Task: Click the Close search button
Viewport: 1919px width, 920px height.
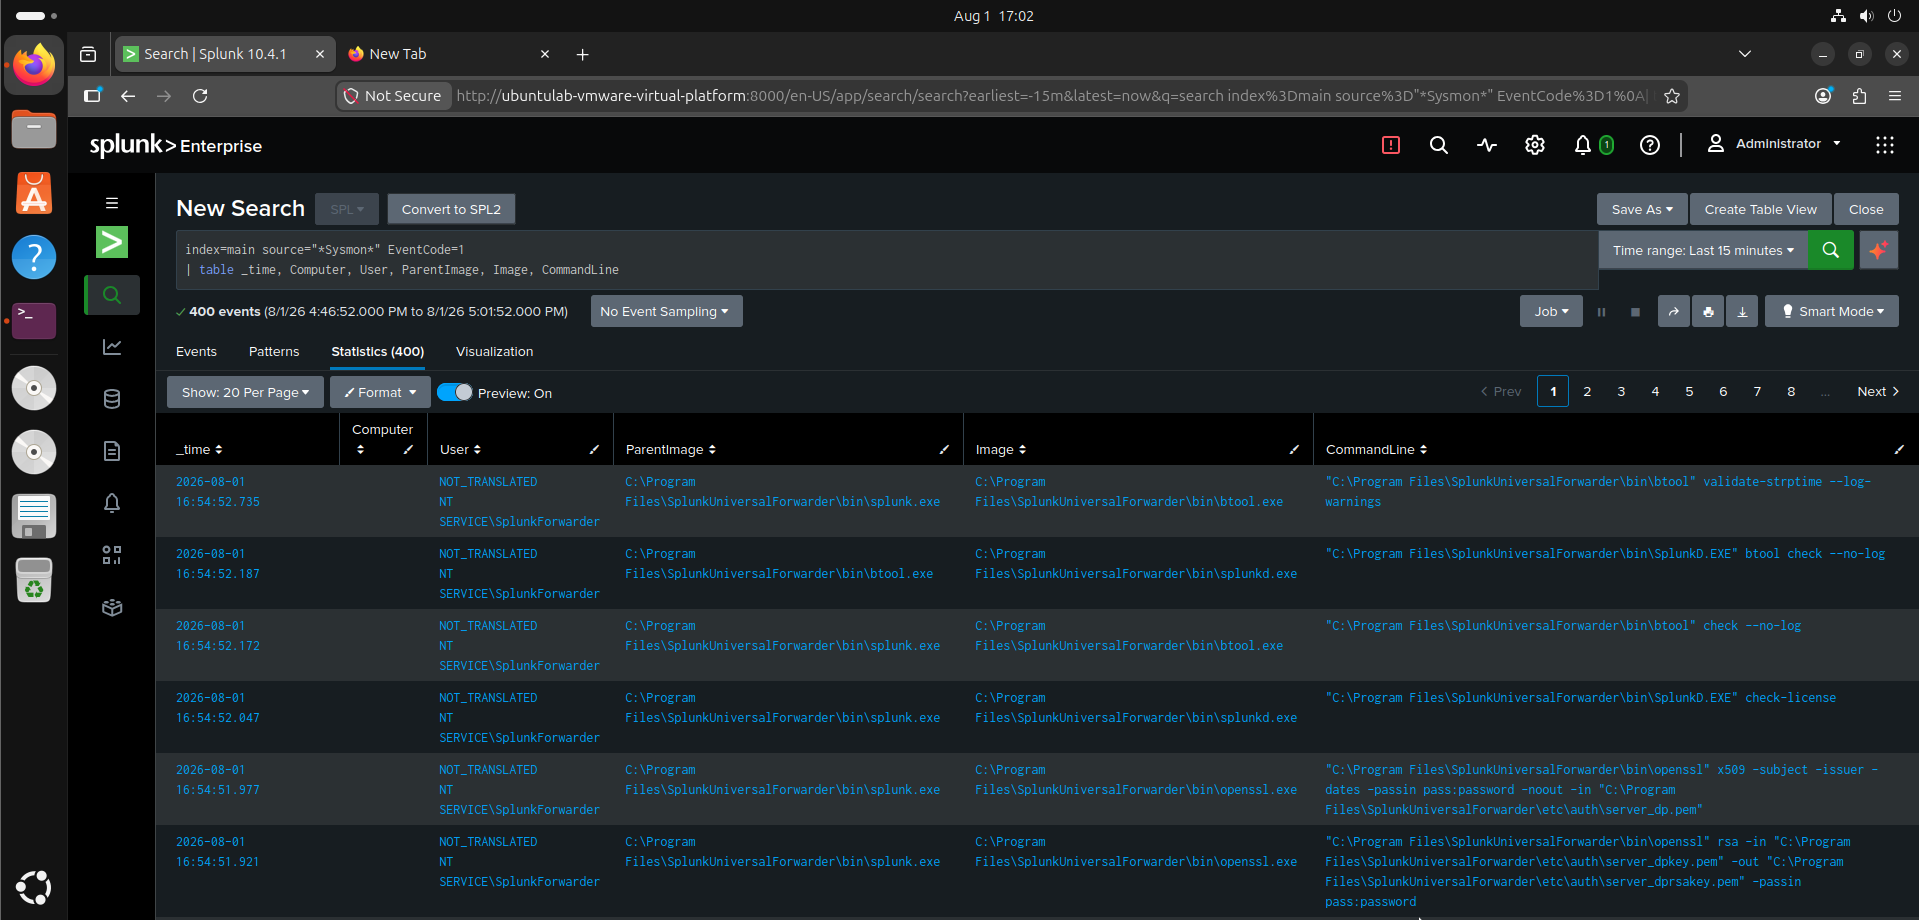Action: pyautogui.click(x=1866, y=209)
